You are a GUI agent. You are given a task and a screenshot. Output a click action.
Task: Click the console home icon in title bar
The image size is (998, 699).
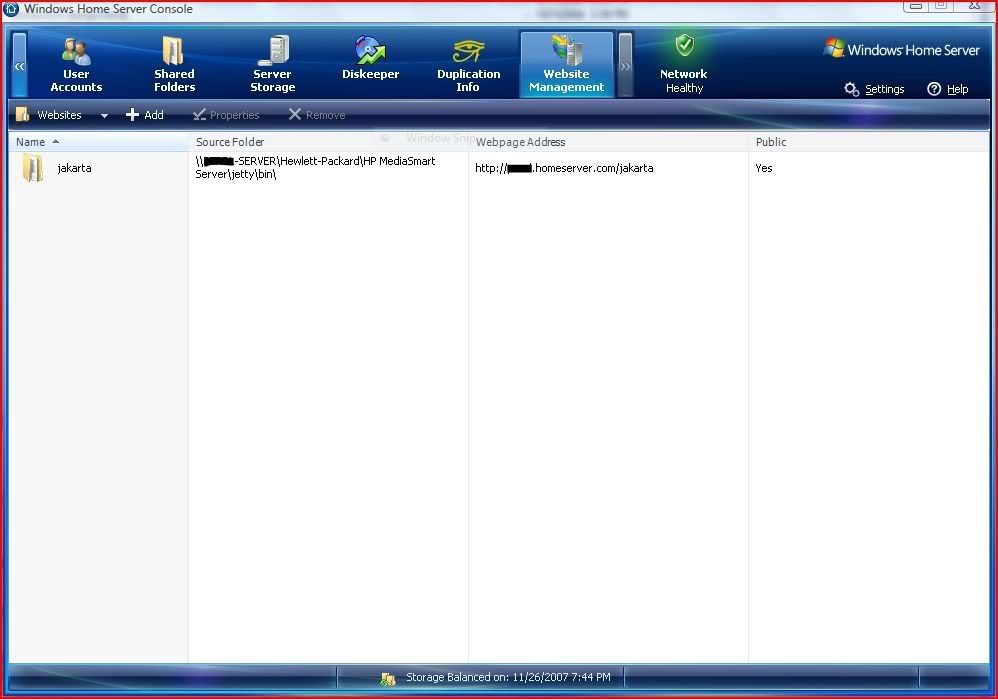(x=11, y=9)
